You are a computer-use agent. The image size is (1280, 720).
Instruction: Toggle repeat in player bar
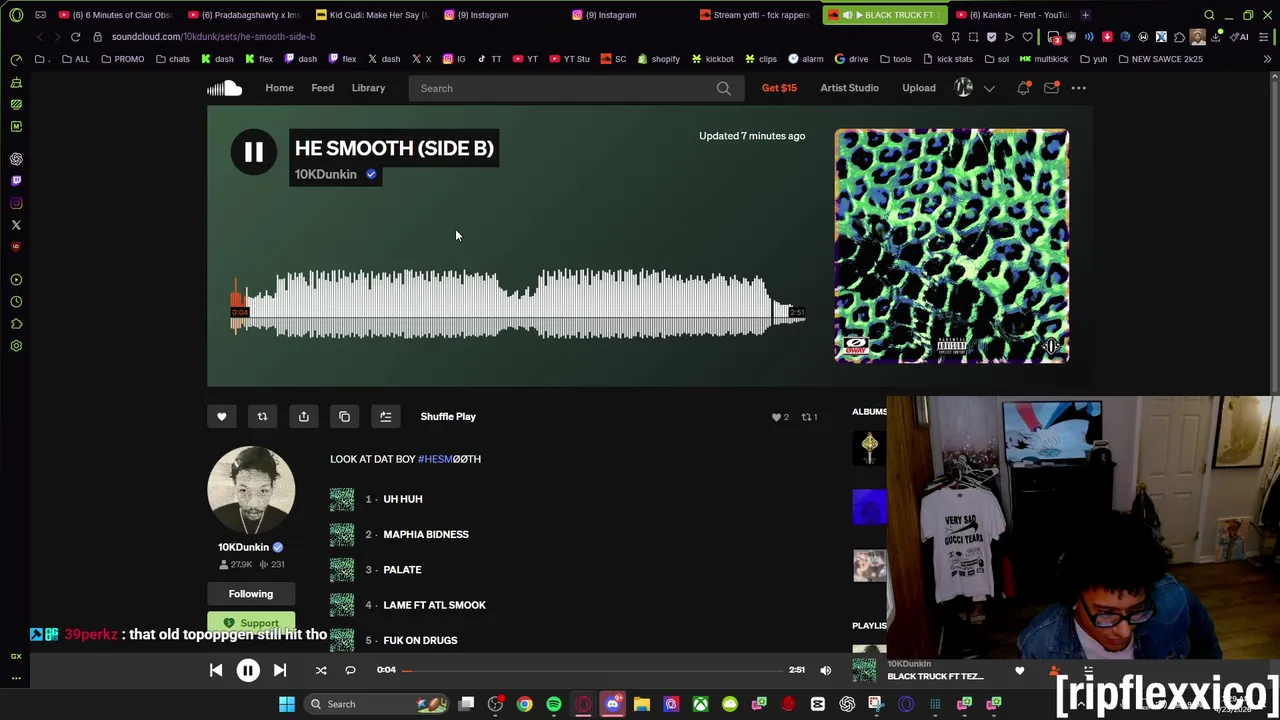[x=350, y=670]
